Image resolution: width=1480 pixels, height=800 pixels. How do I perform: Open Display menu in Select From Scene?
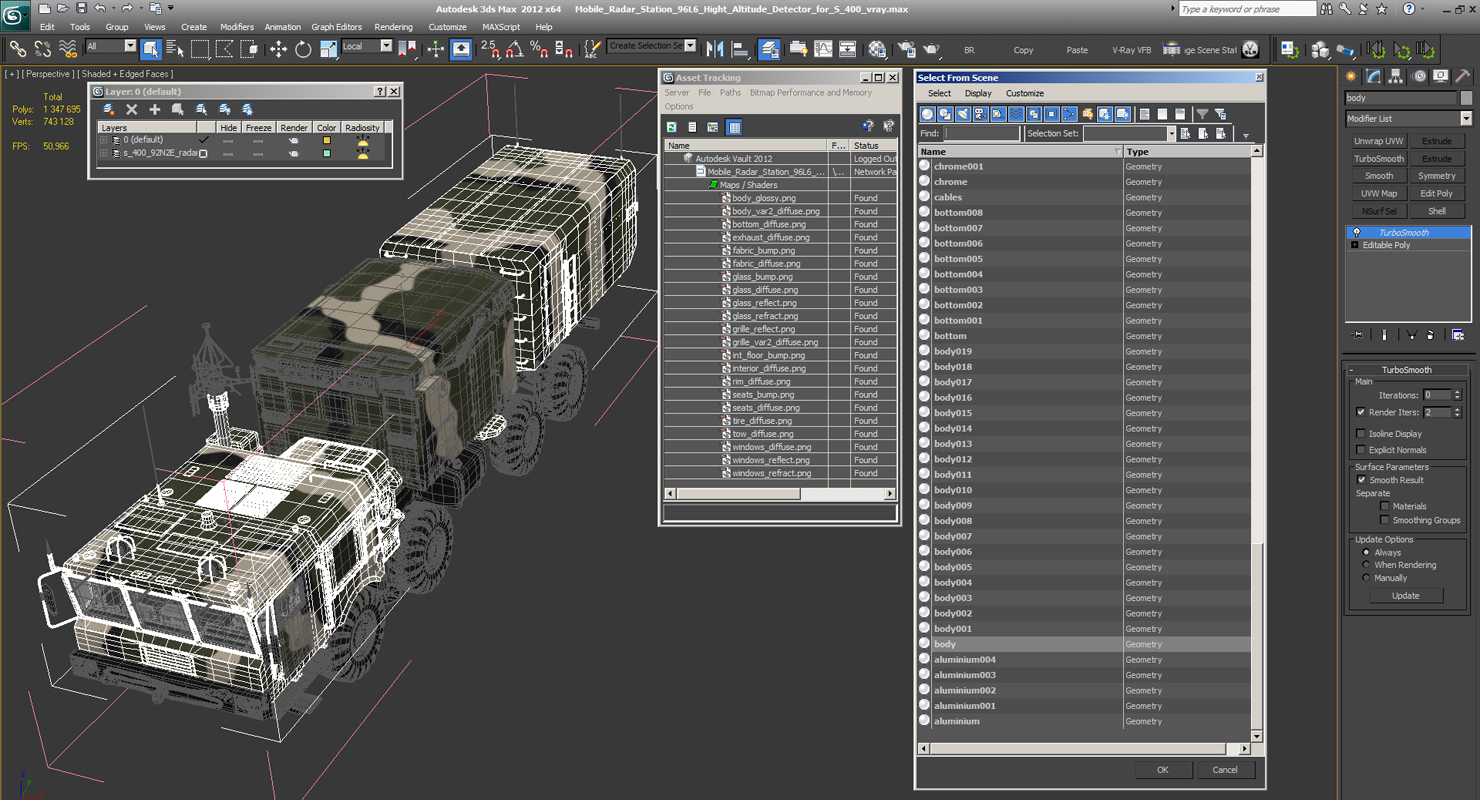[978, 93]
